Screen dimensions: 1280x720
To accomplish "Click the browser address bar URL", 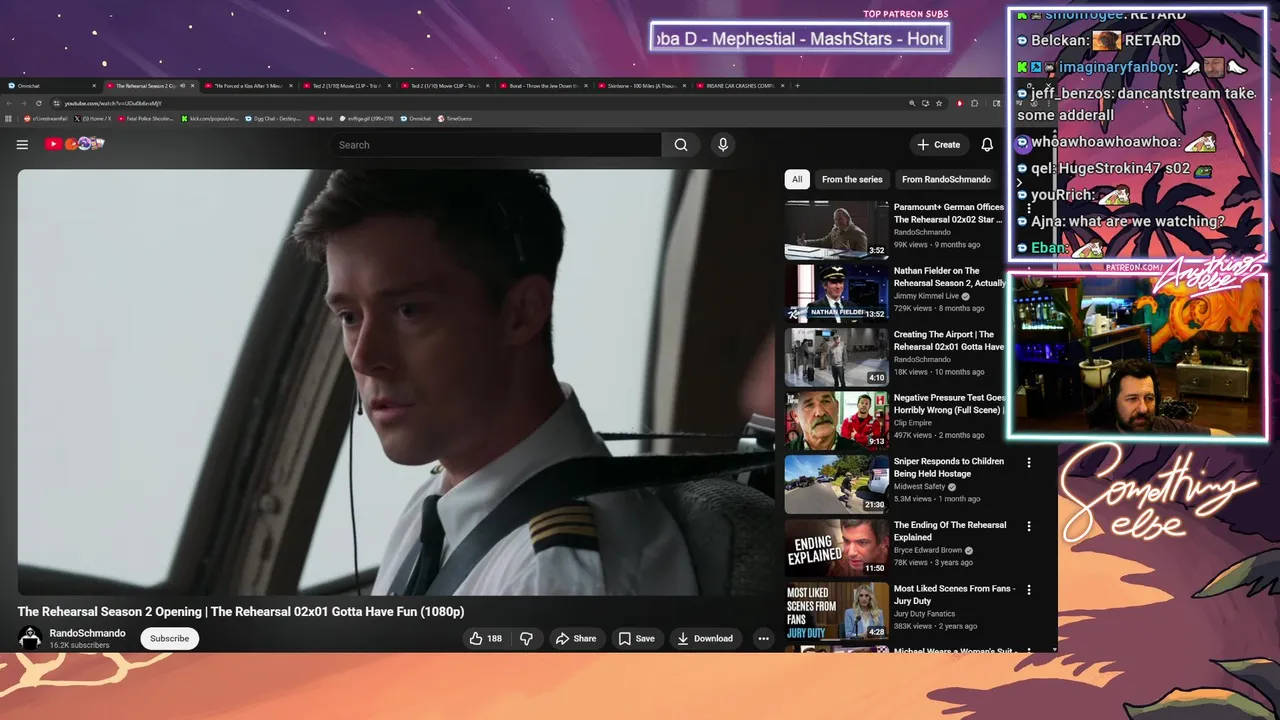I will tap(113, 103).
